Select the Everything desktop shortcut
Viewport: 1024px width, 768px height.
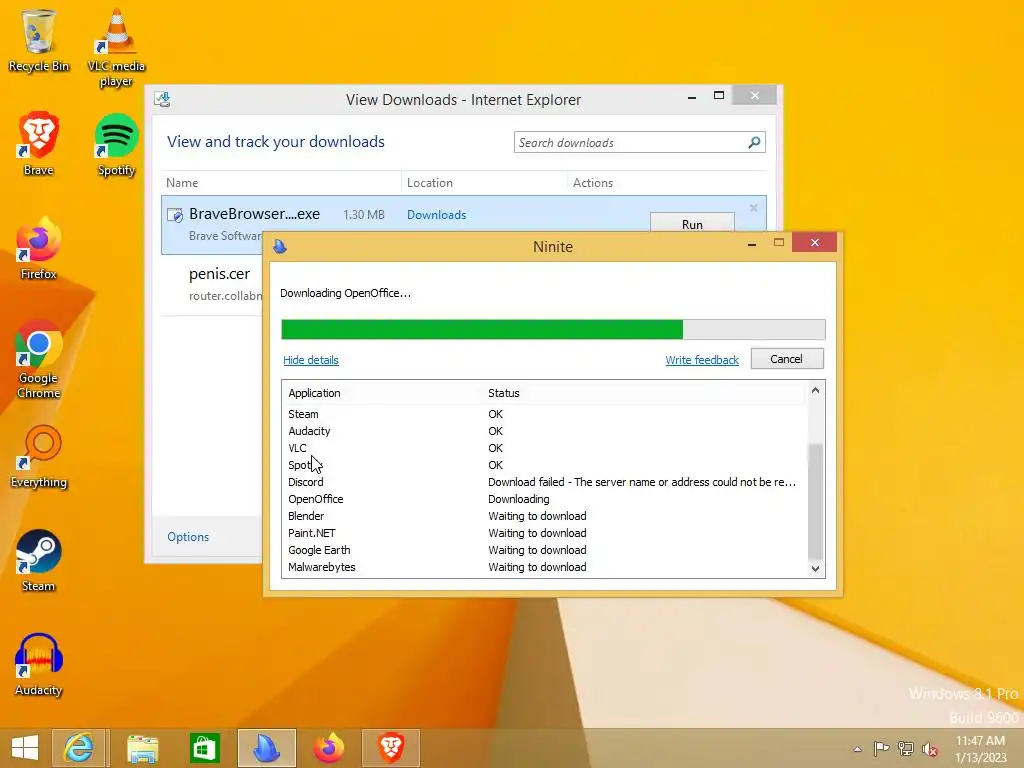click(x=39, y=456)
